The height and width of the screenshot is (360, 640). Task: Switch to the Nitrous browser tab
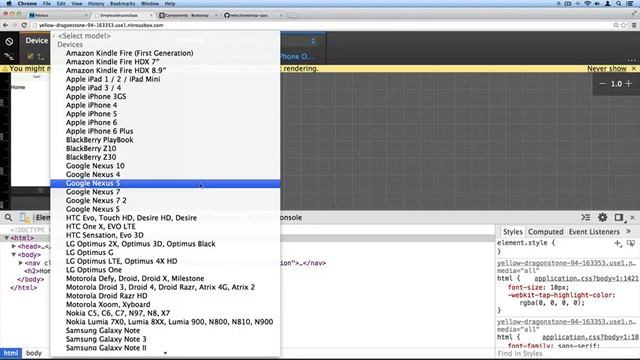(57, 15)
